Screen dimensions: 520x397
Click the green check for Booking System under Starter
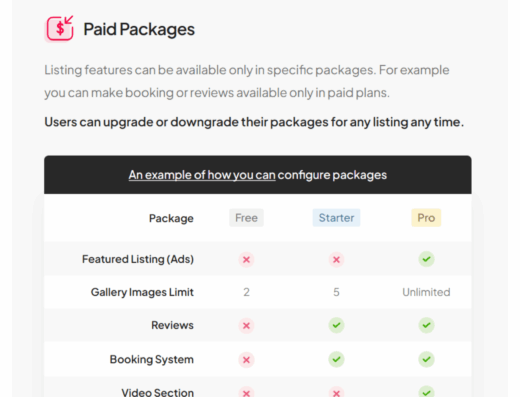click(336, 359)
